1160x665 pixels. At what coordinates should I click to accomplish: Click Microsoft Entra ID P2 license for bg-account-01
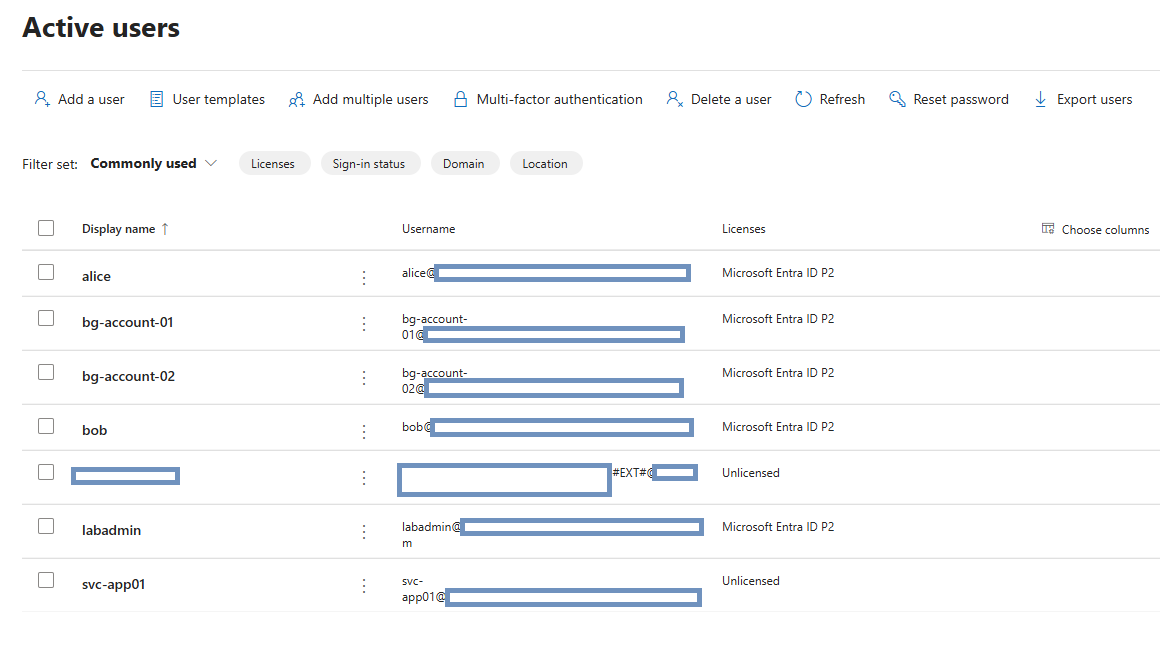pyautogui.click(x=778, y=319)
